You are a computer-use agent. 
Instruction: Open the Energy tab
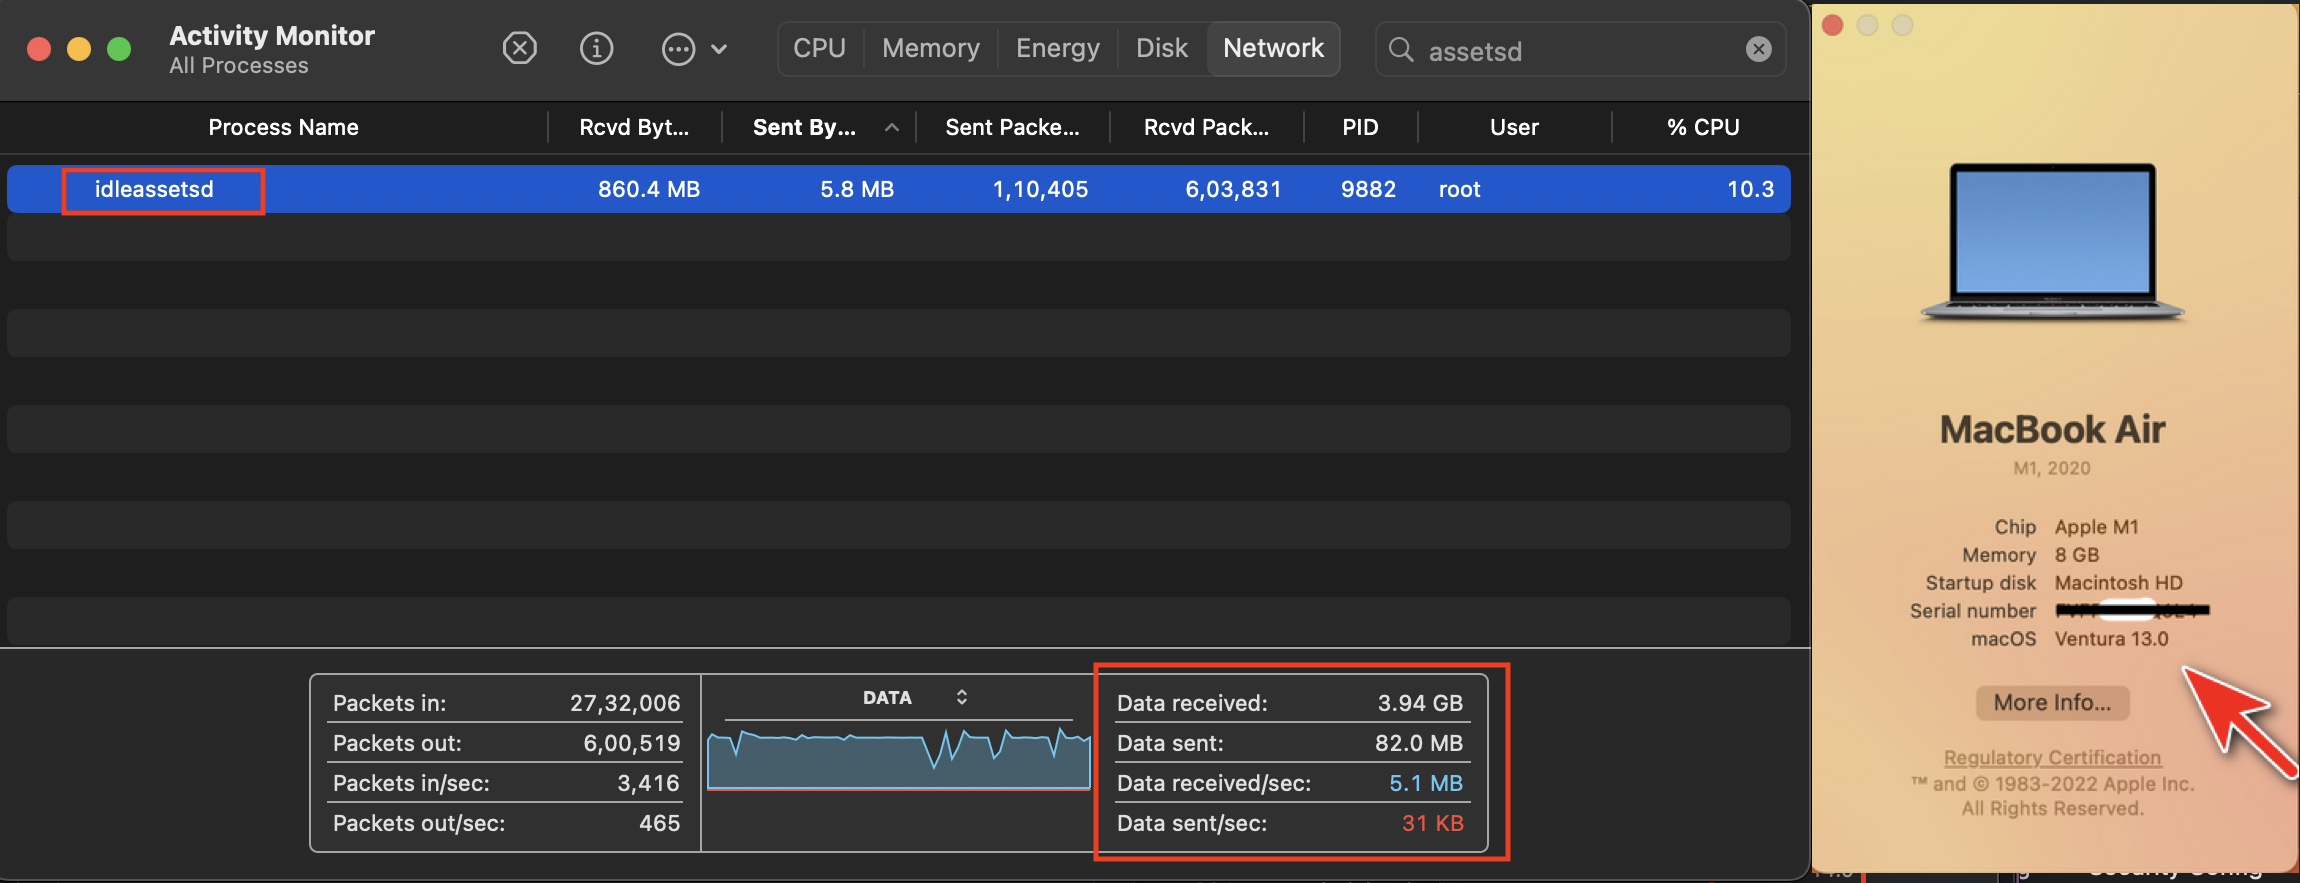point(1058,48)
